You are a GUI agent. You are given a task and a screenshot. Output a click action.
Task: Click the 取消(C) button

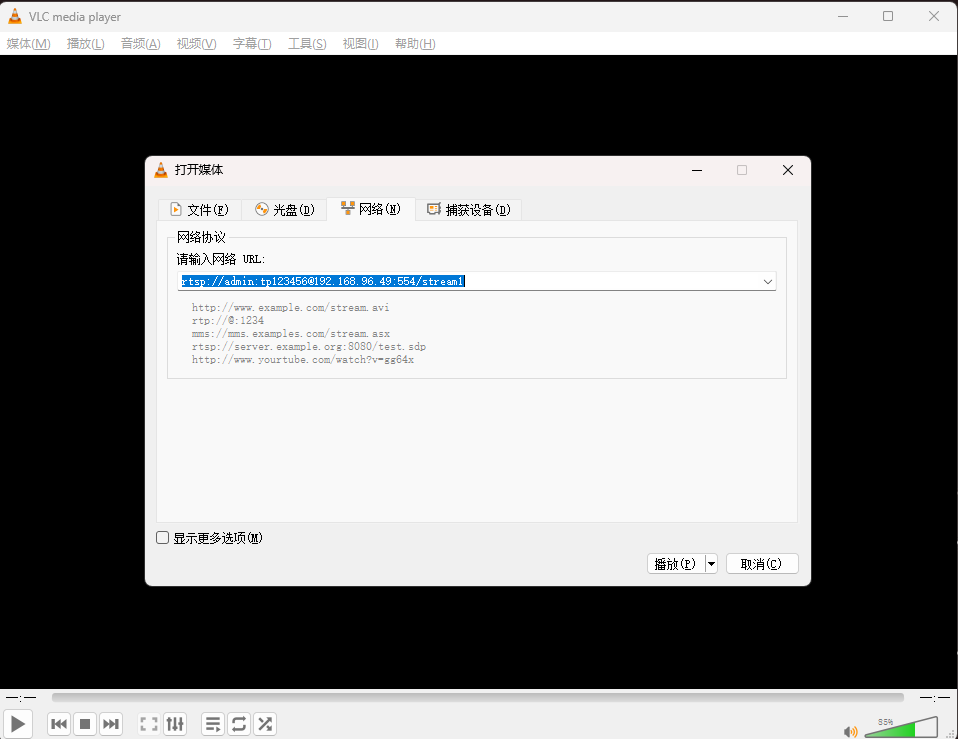coord(762,564)
